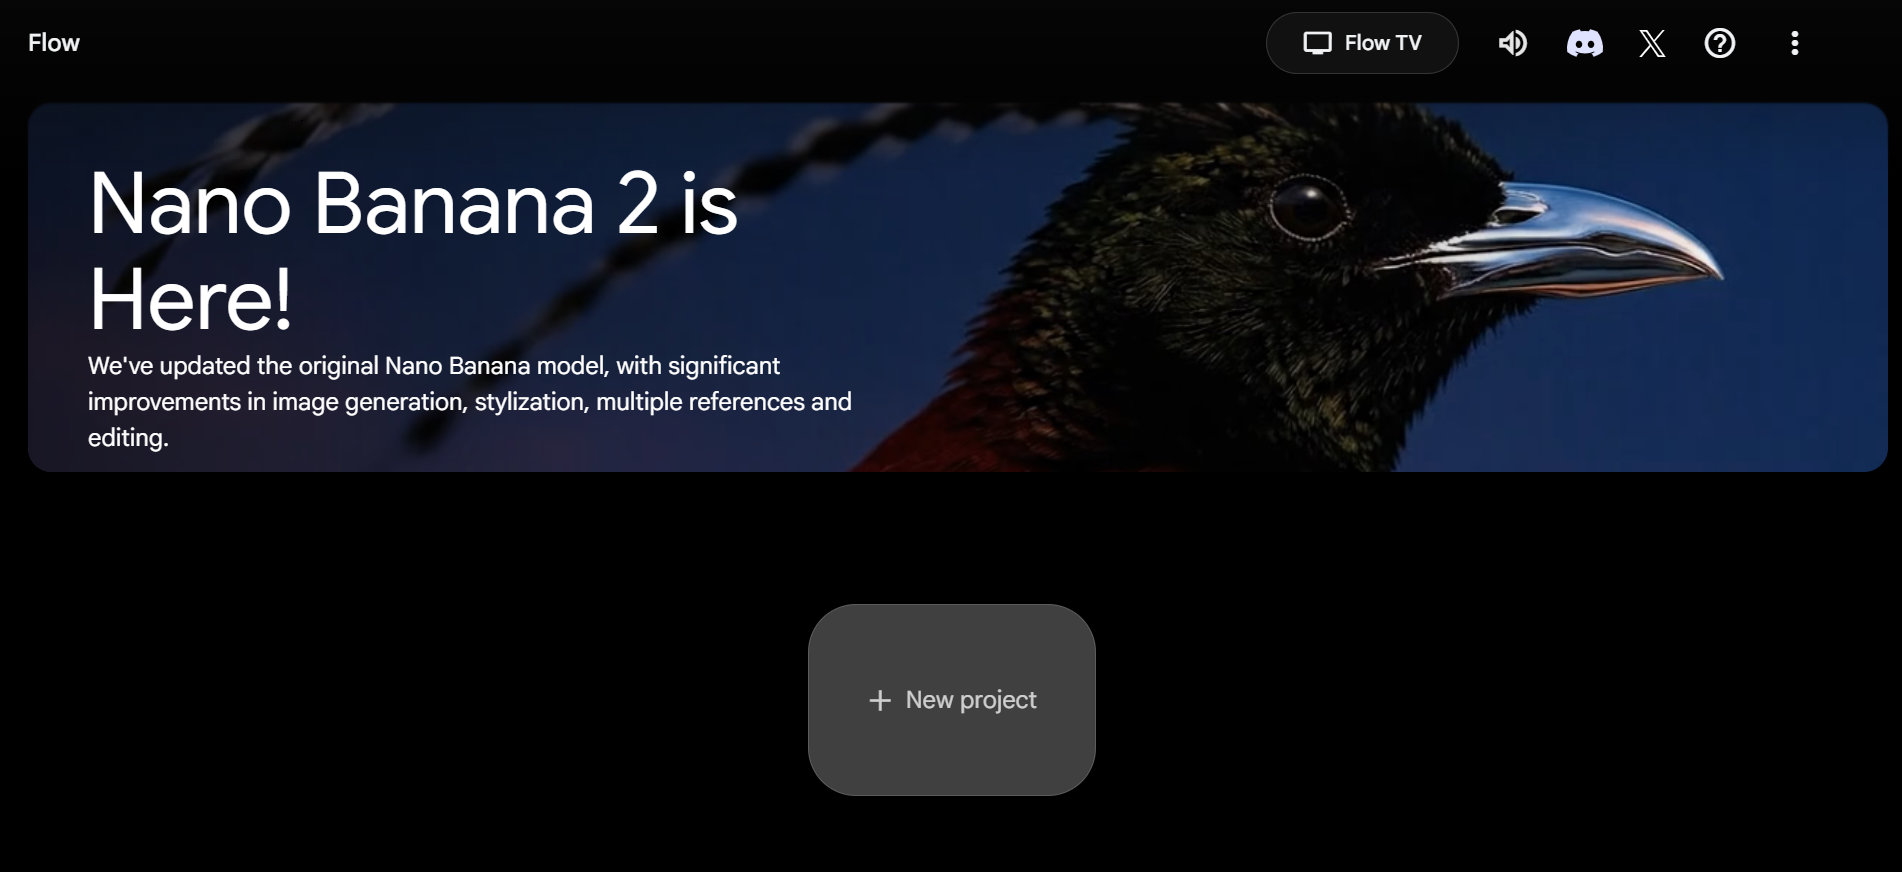Click the banner description about Nano Banana model
Viewport: 1902px width, 872px height.
(470, 402)
